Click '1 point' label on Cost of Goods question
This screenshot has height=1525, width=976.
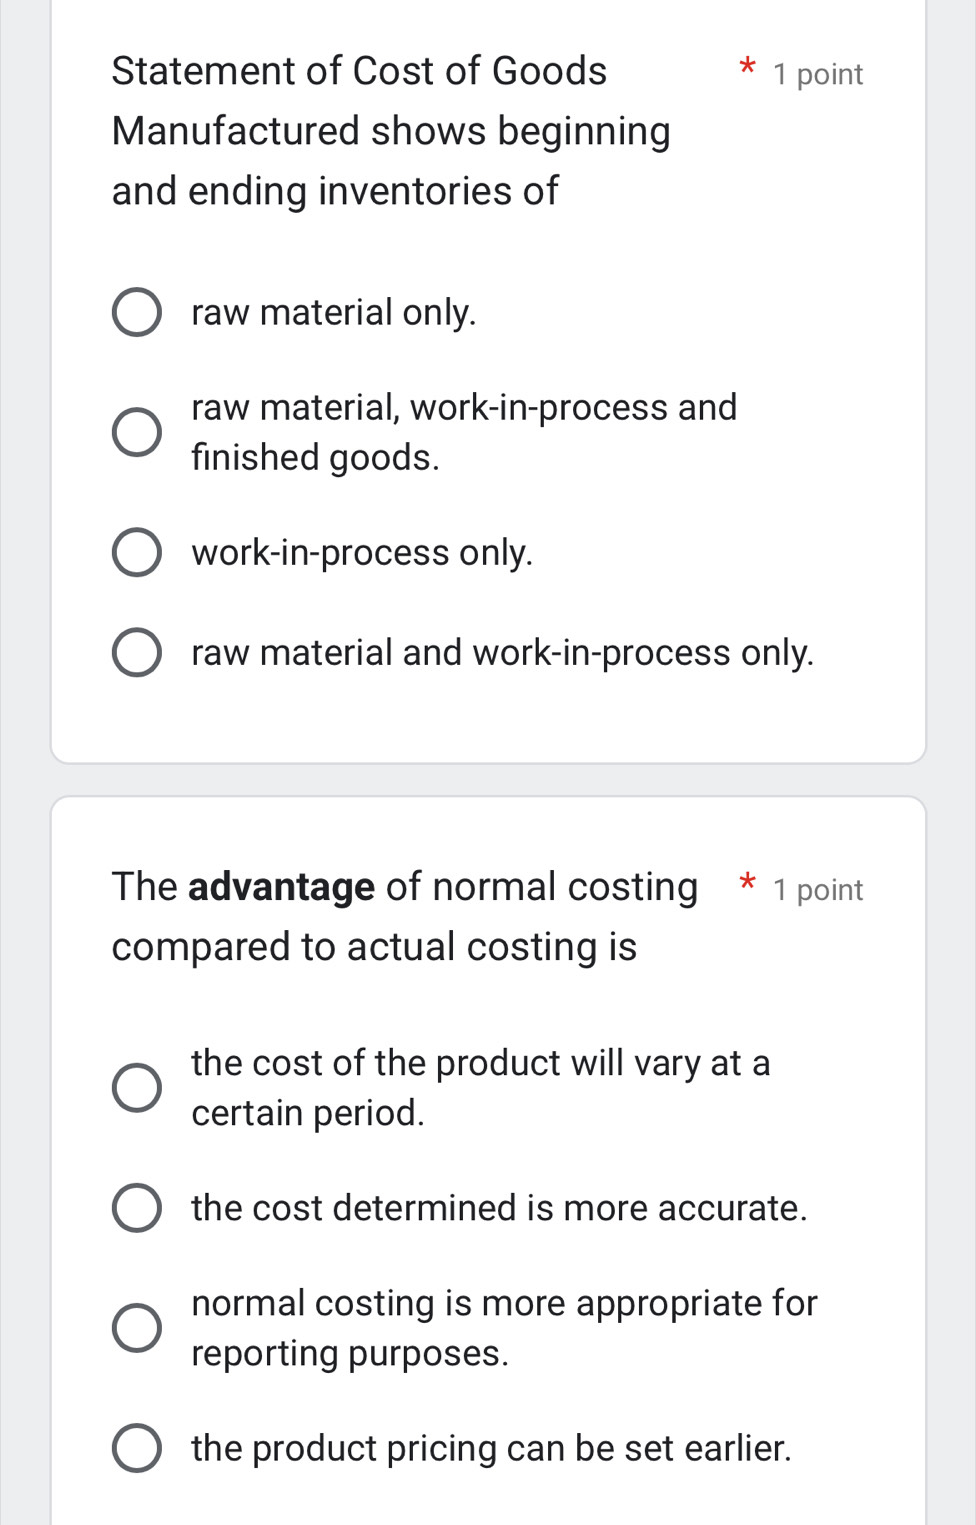coord(817,75)
